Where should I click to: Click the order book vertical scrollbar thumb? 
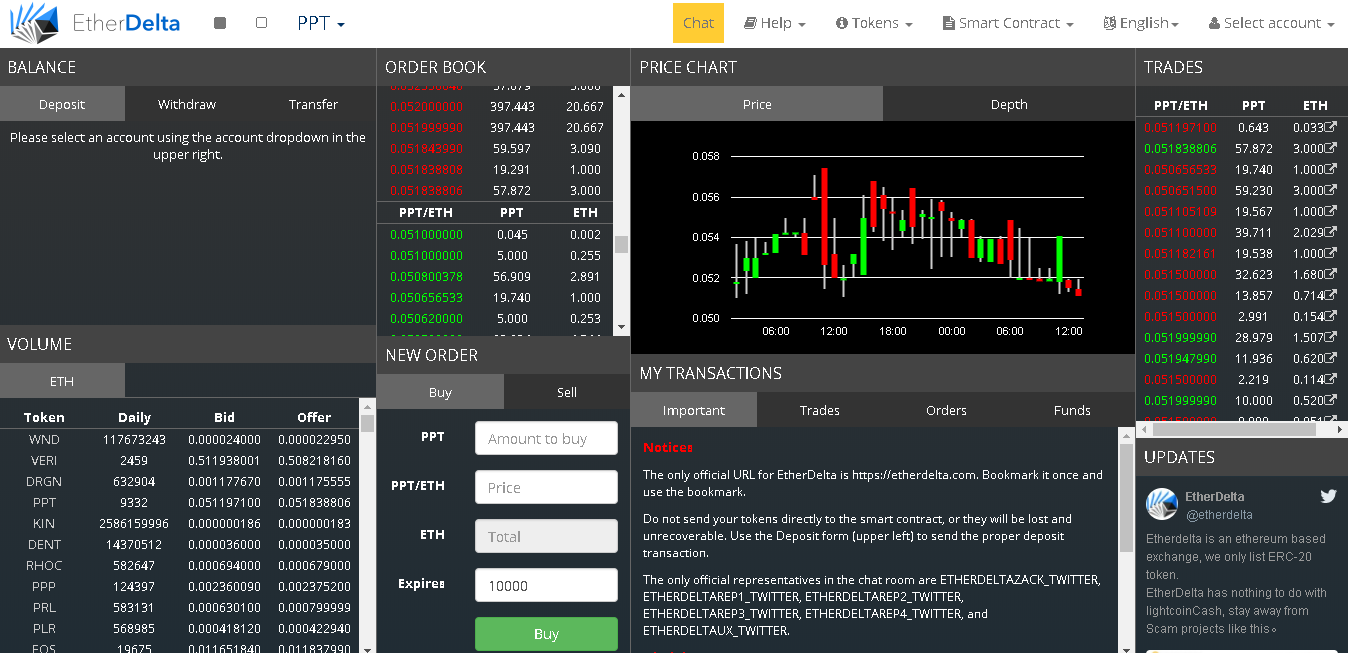pyautogui.click(x=621, y=244)
